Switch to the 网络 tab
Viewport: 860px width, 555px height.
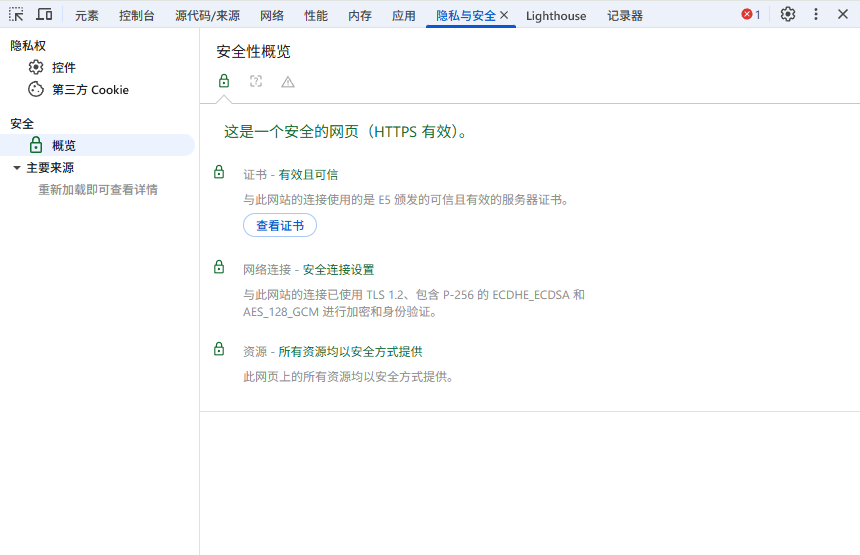[x=272, y=15]
